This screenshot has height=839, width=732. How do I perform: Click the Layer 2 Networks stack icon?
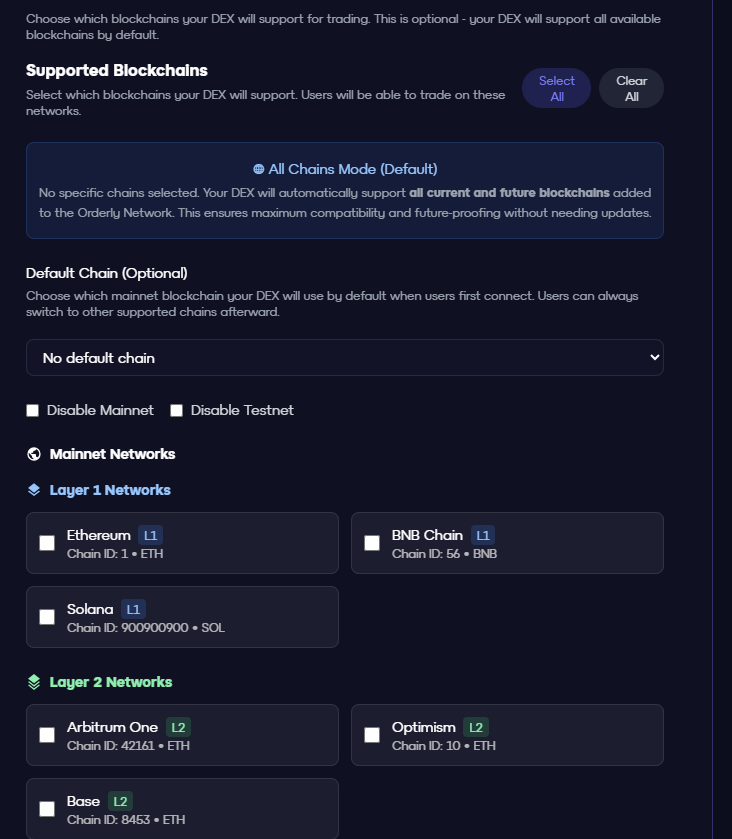click(34, 682)
